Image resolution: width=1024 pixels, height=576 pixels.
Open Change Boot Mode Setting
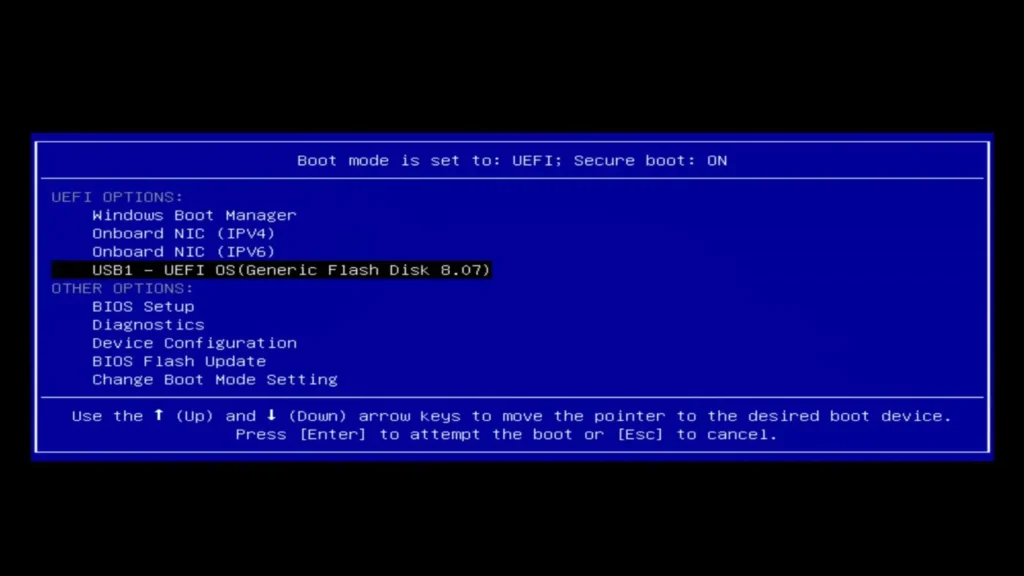point(215,380)
